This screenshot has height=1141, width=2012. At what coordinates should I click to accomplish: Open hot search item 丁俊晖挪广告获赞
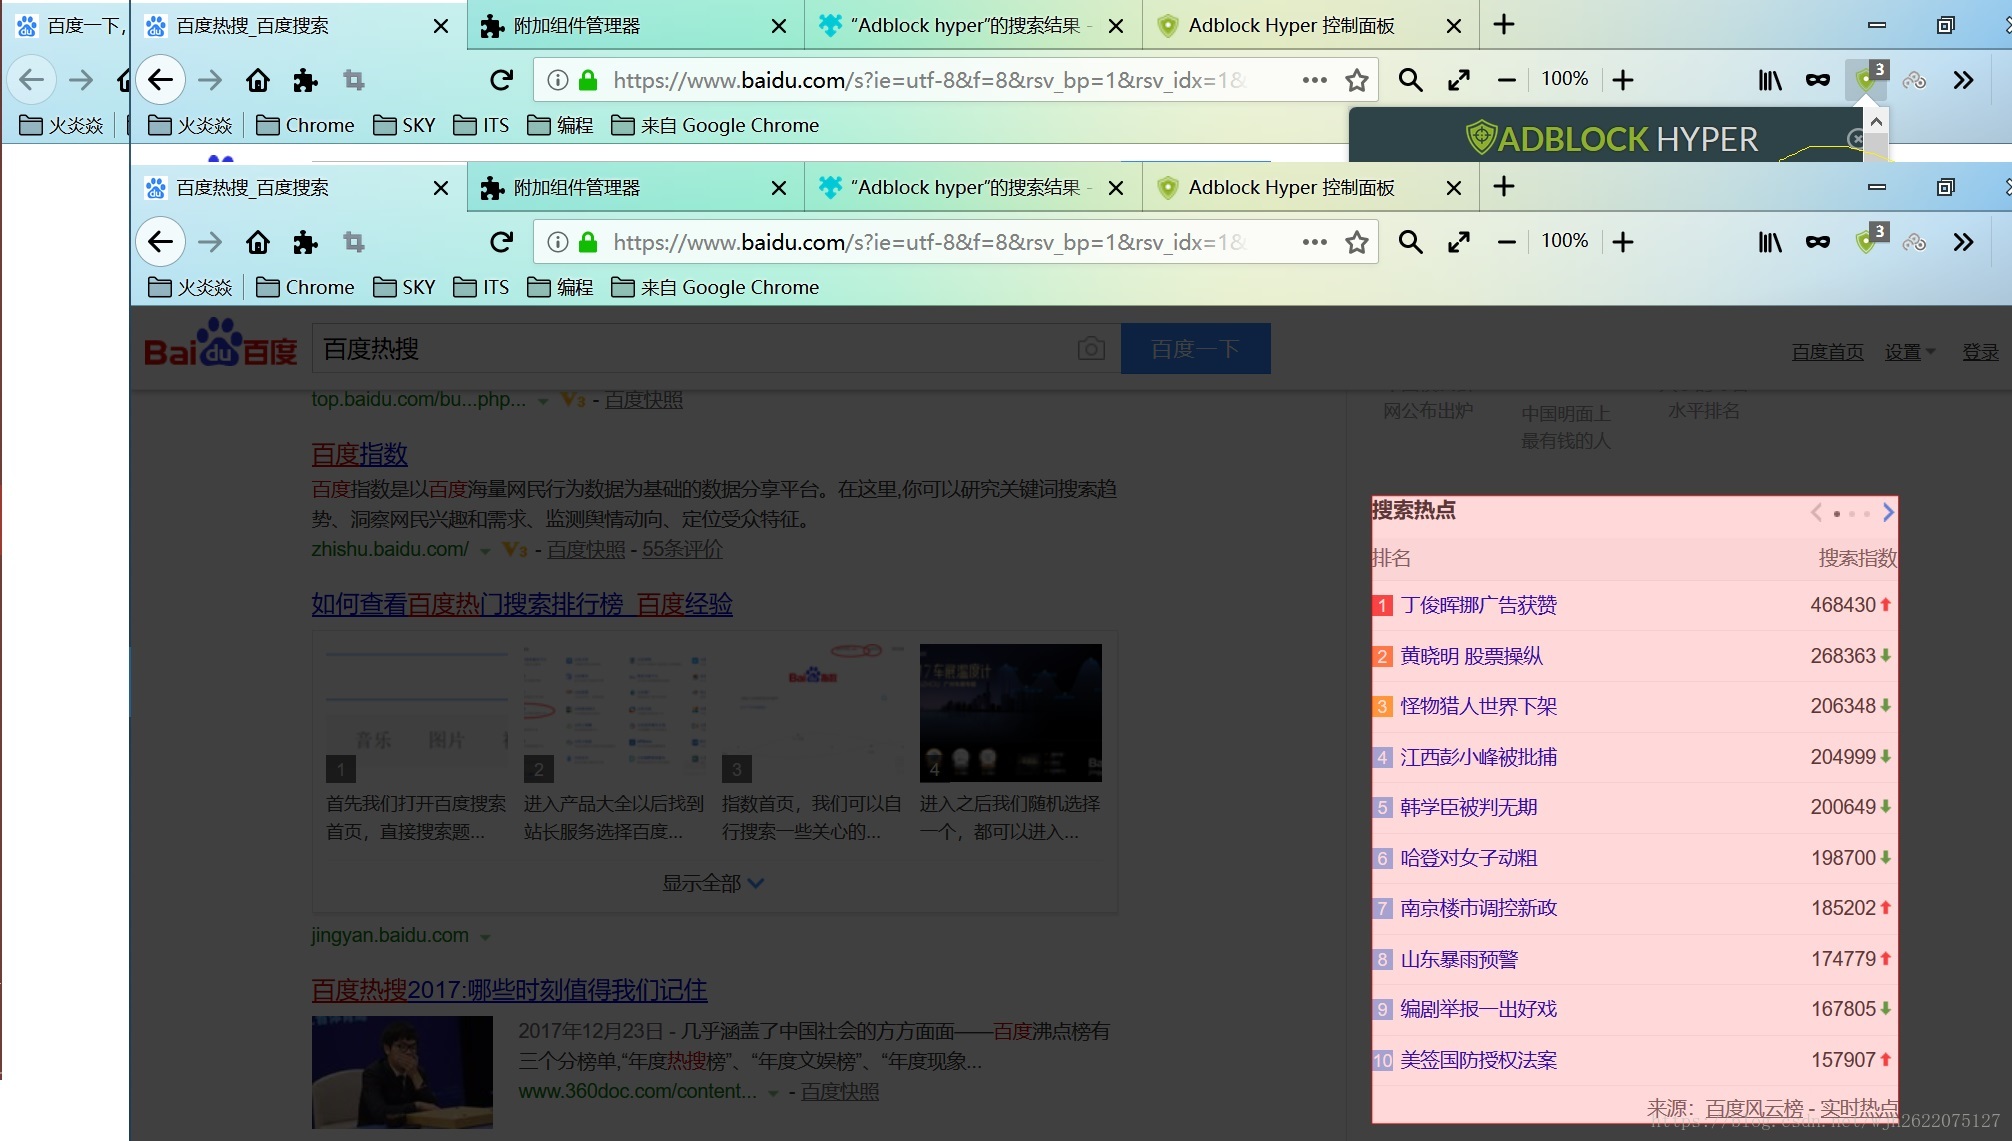point(1478,605)
